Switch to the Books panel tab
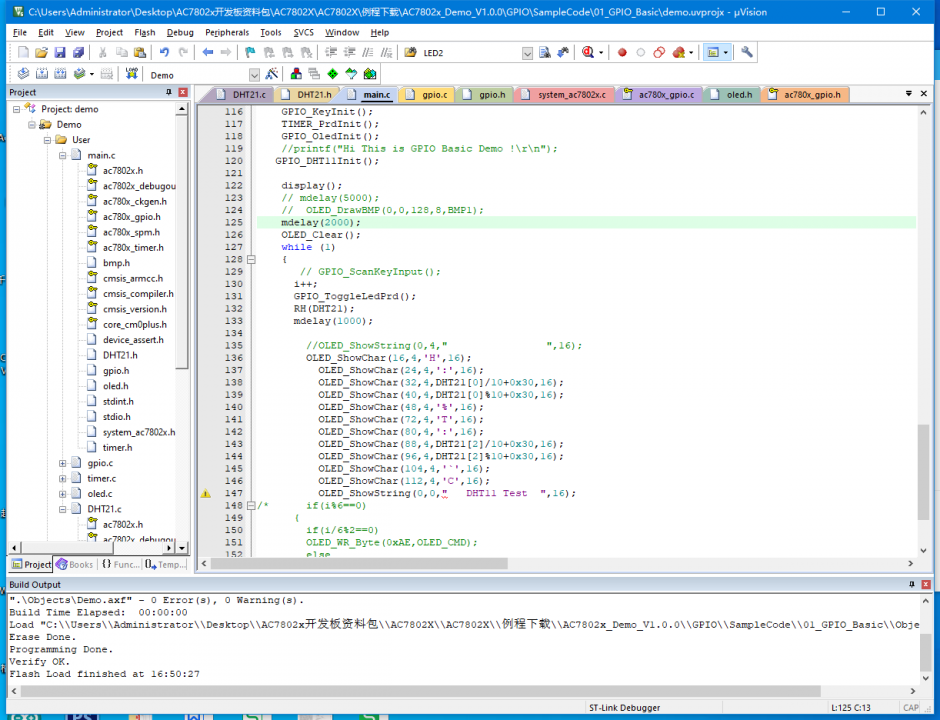 [x=75, y=564]
